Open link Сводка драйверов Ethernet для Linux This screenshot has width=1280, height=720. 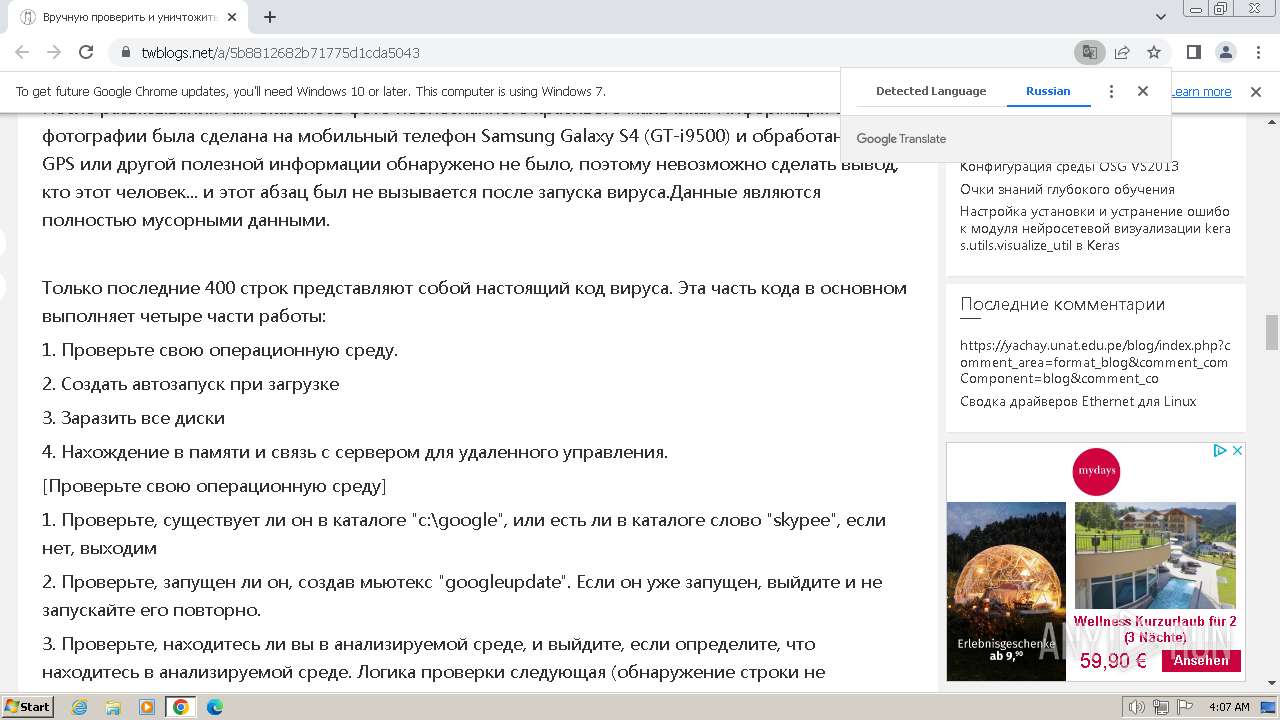[1078, 401]
